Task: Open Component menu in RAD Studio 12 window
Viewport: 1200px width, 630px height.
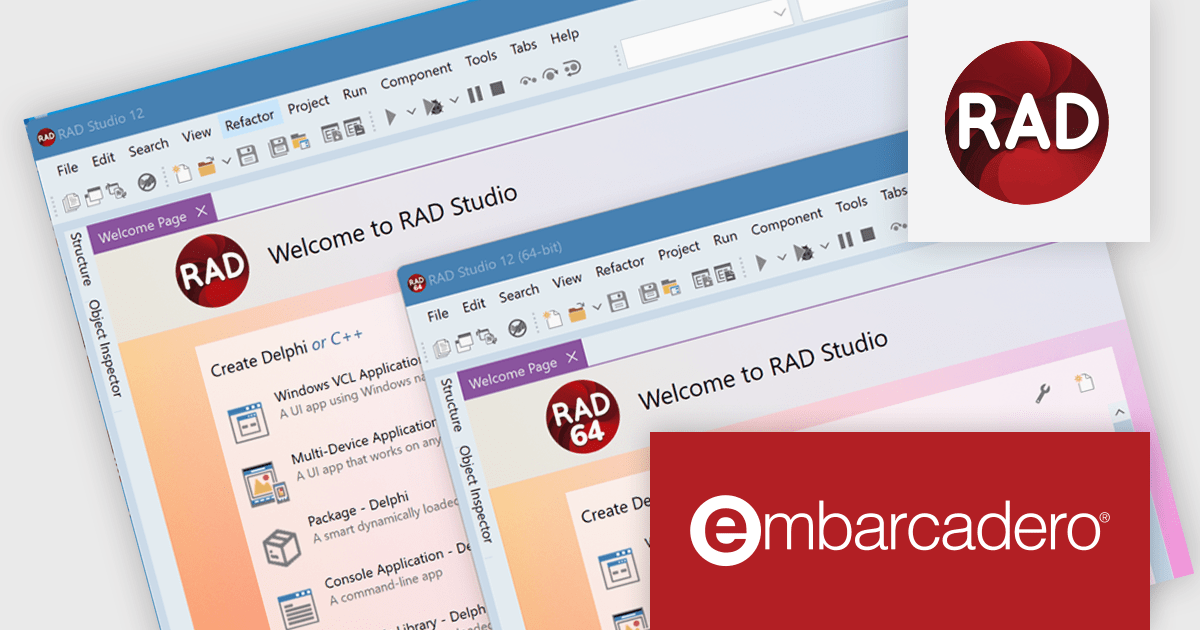Action: pyautogui.click(x=417, y=76)
